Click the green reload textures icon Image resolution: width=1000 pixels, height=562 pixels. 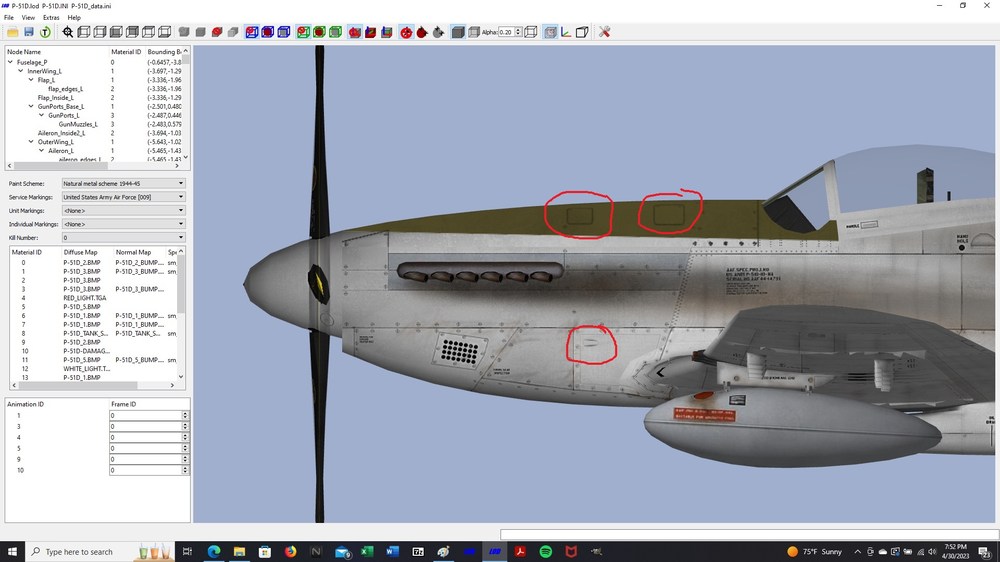tap(45, 32)
